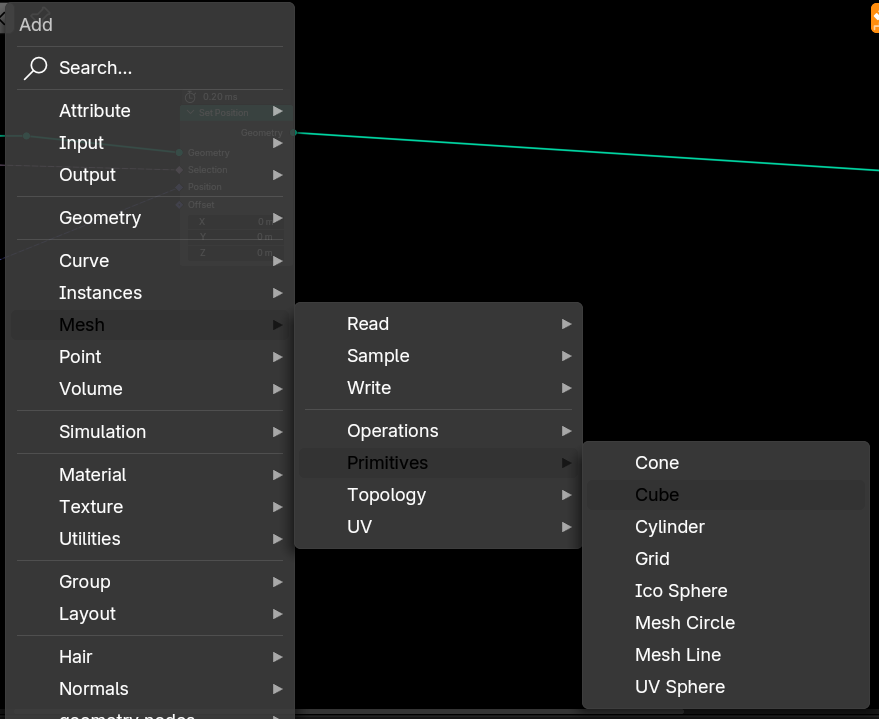Open the Sample submenu
This screenshot has width=879, height=719.
click(438, 356)
